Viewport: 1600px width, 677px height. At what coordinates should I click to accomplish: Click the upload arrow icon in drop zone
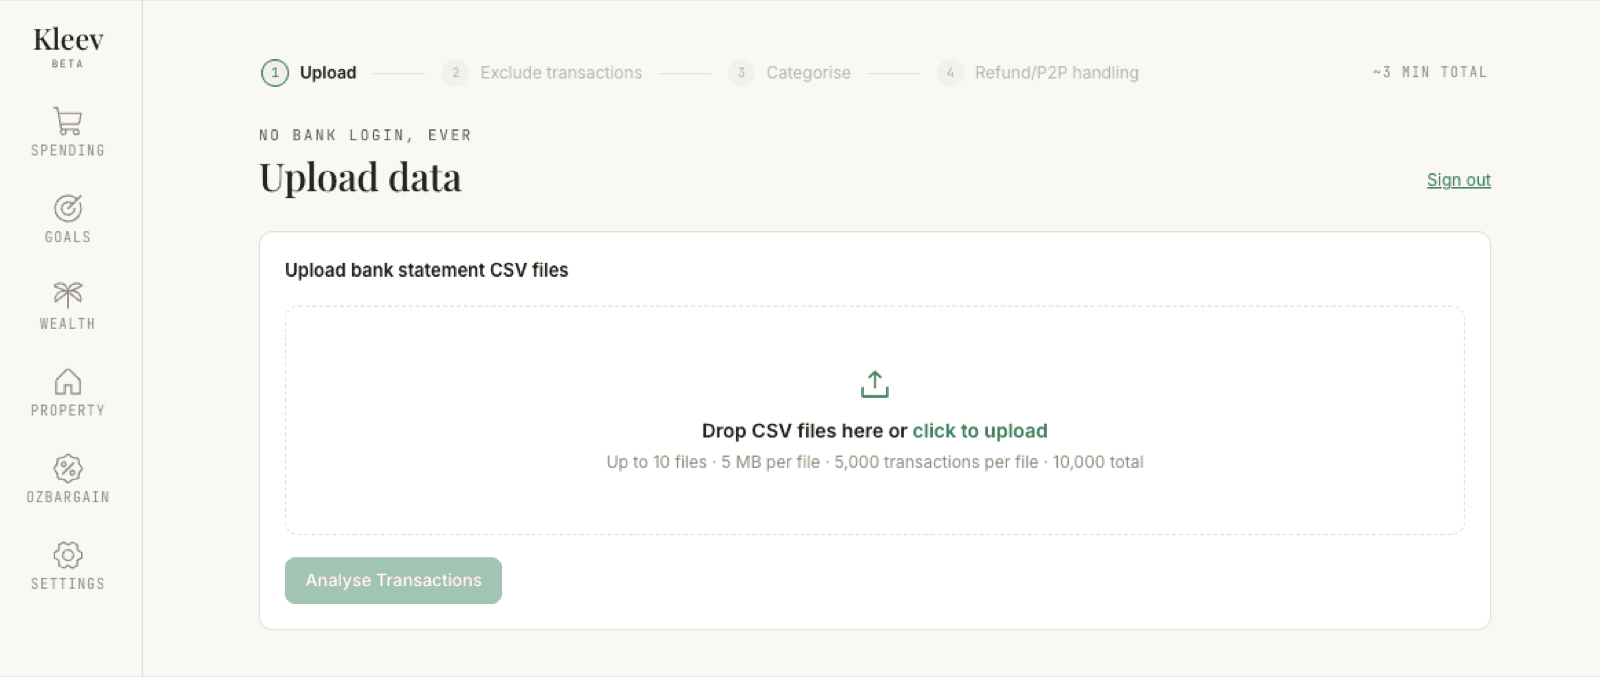pyautogui.click(x=875, y=384)
